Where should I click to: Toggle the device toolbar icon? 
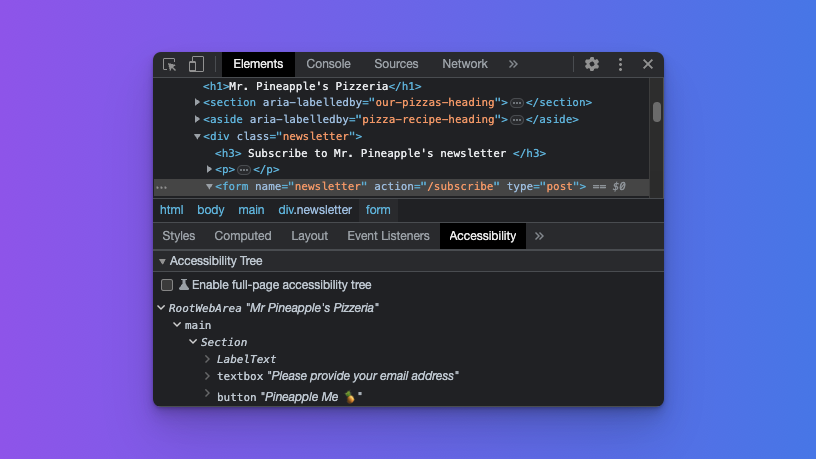tap(196, 64)
